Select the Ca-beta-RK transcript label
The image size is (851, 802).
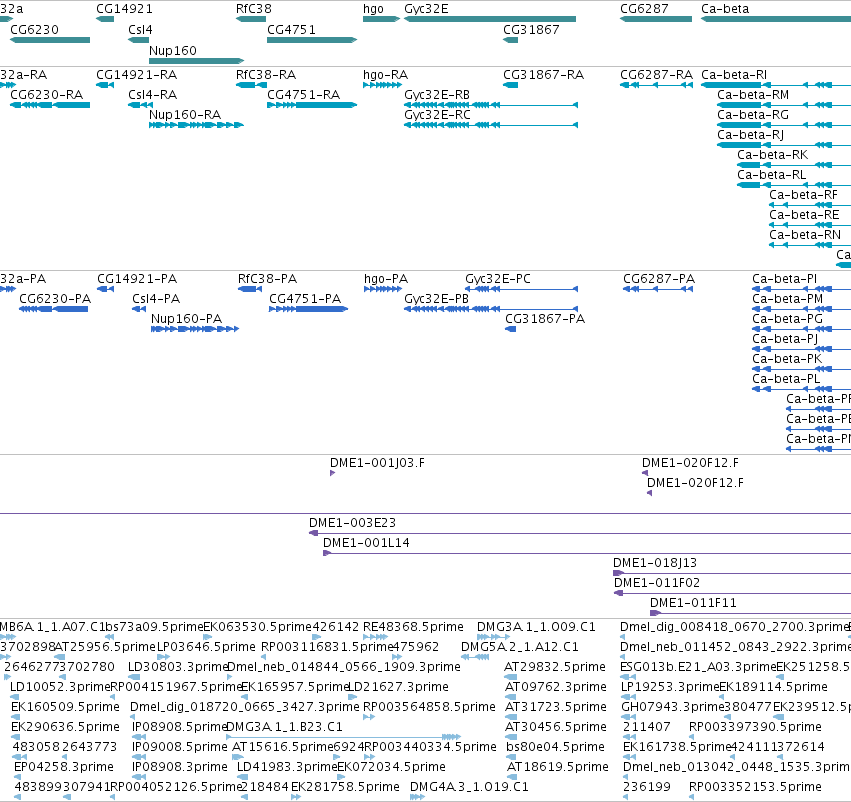(772, 155)
